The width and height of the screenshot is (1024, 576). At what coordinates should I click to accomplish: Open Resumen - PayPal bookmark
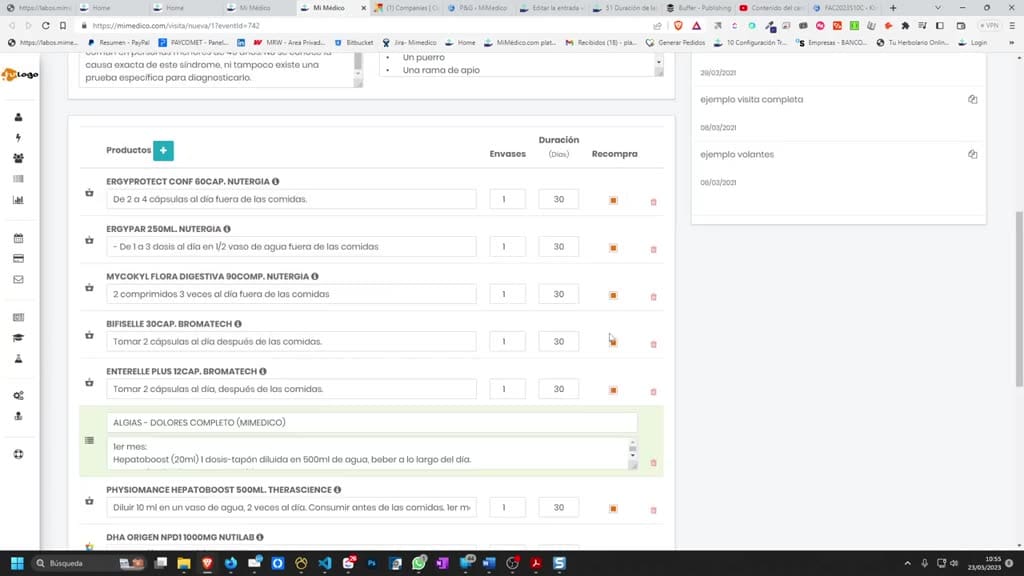[x=119, y=42]
